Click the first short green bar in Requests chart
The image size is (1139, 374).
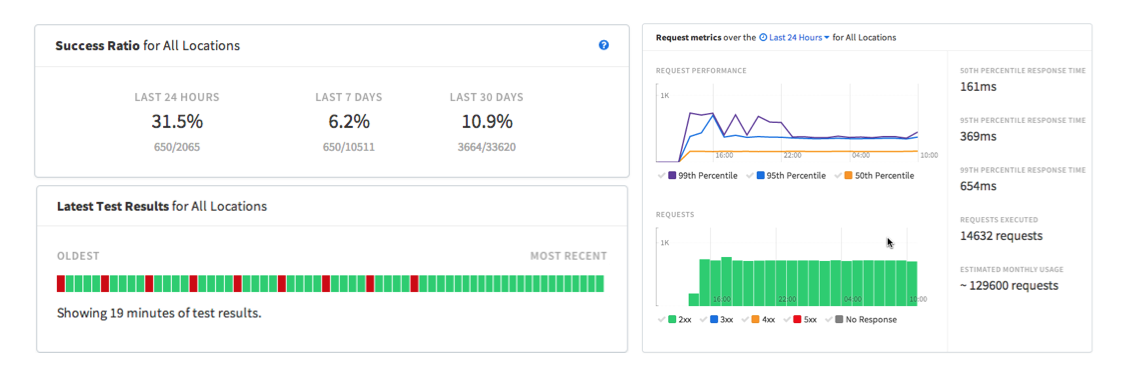point(694,299)
